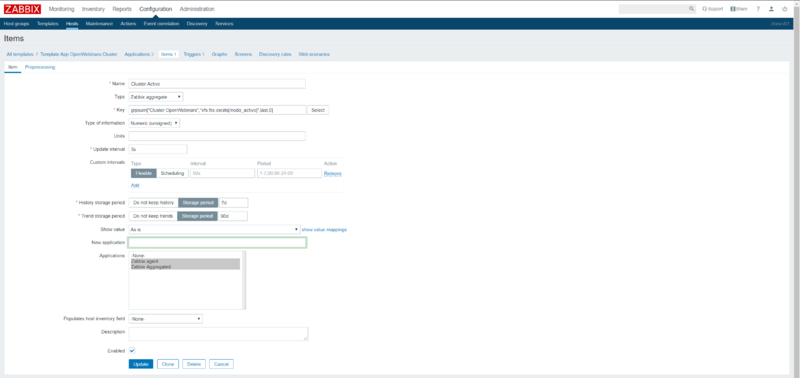Open the user profile icon

coord(771,9)
